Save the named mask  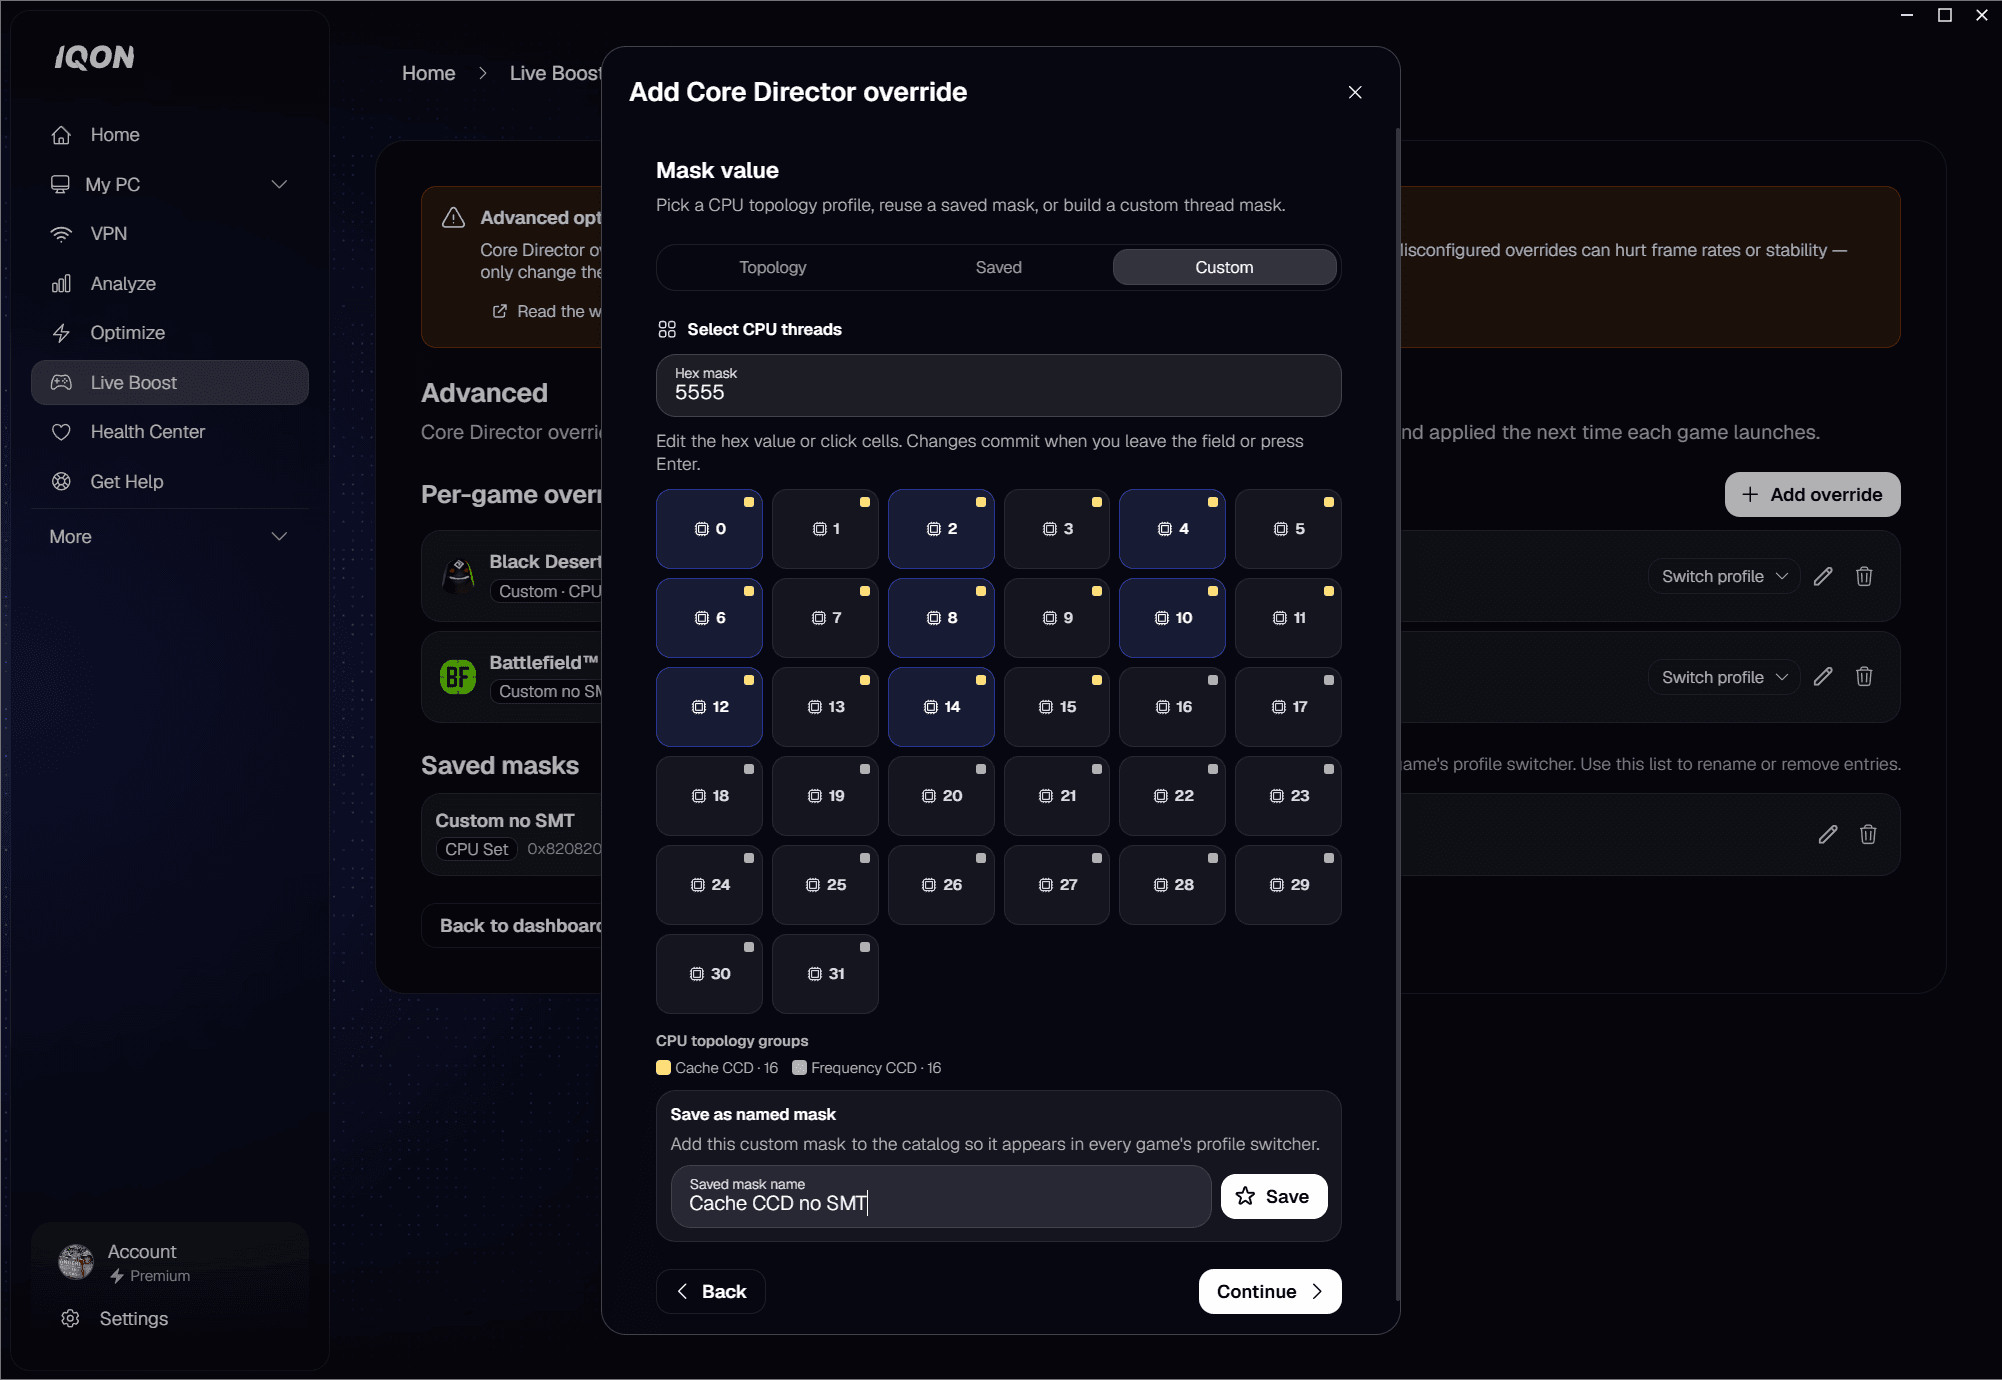pyautogui.click(x=1273, y=1197)
